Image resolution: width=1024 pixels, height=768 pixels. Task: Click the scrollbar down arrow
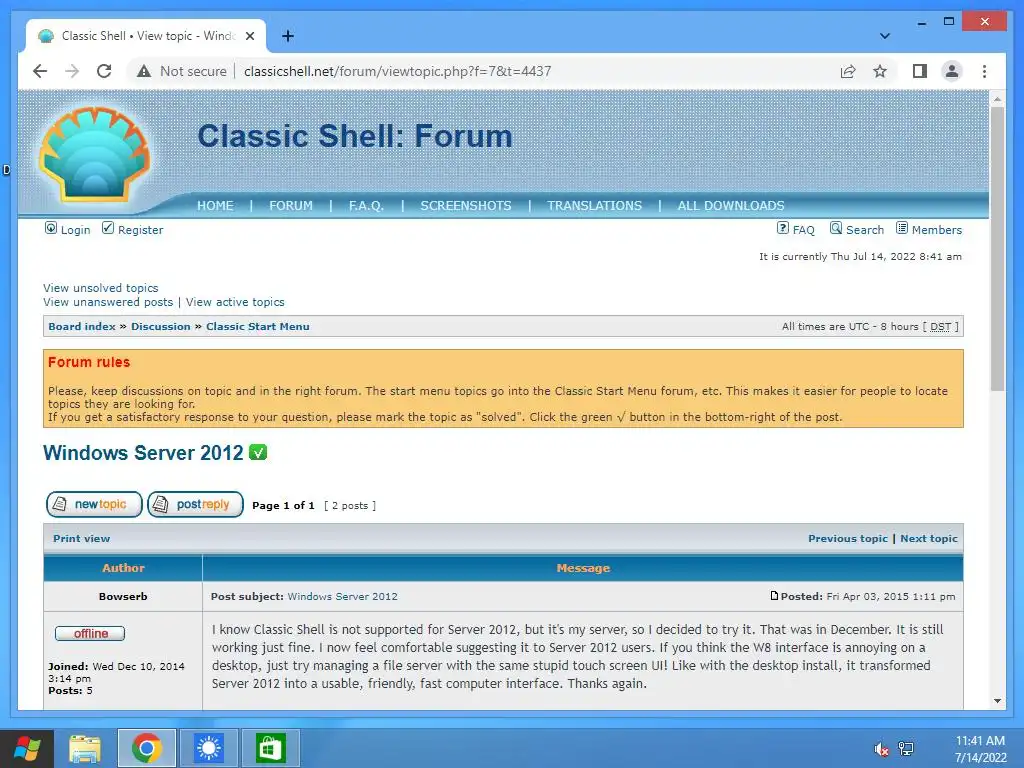[997, 701]
